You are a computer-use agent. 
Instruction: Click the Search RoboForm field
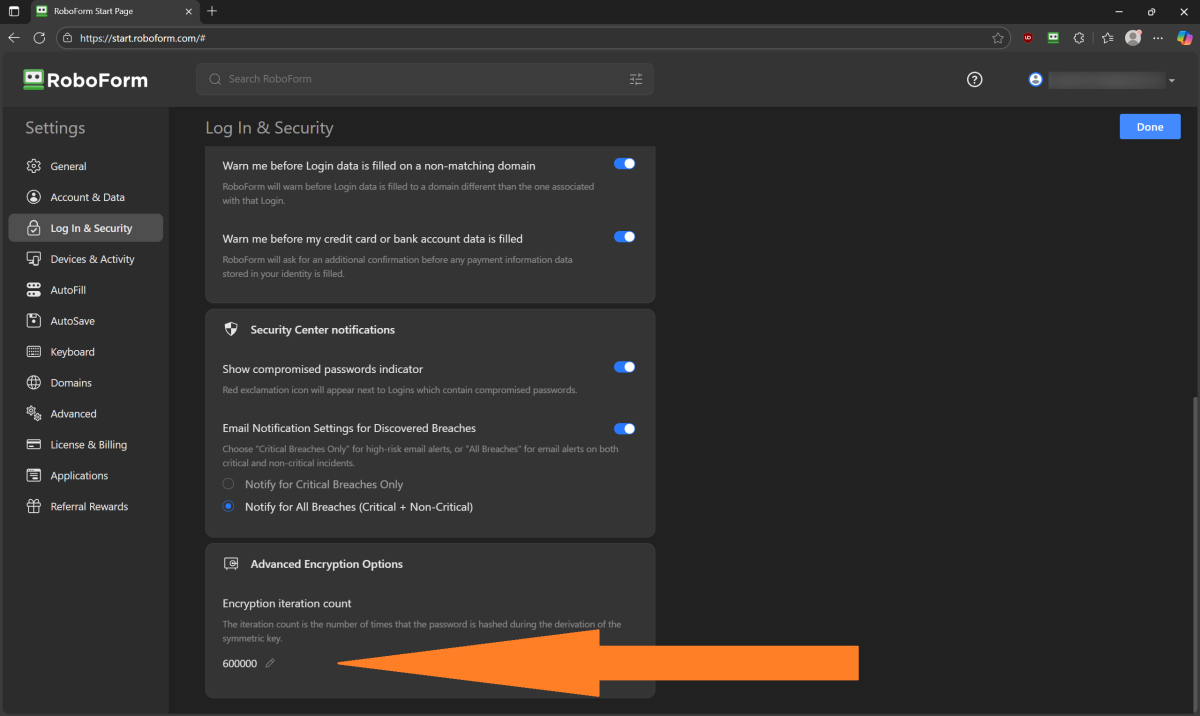(425, 79)
